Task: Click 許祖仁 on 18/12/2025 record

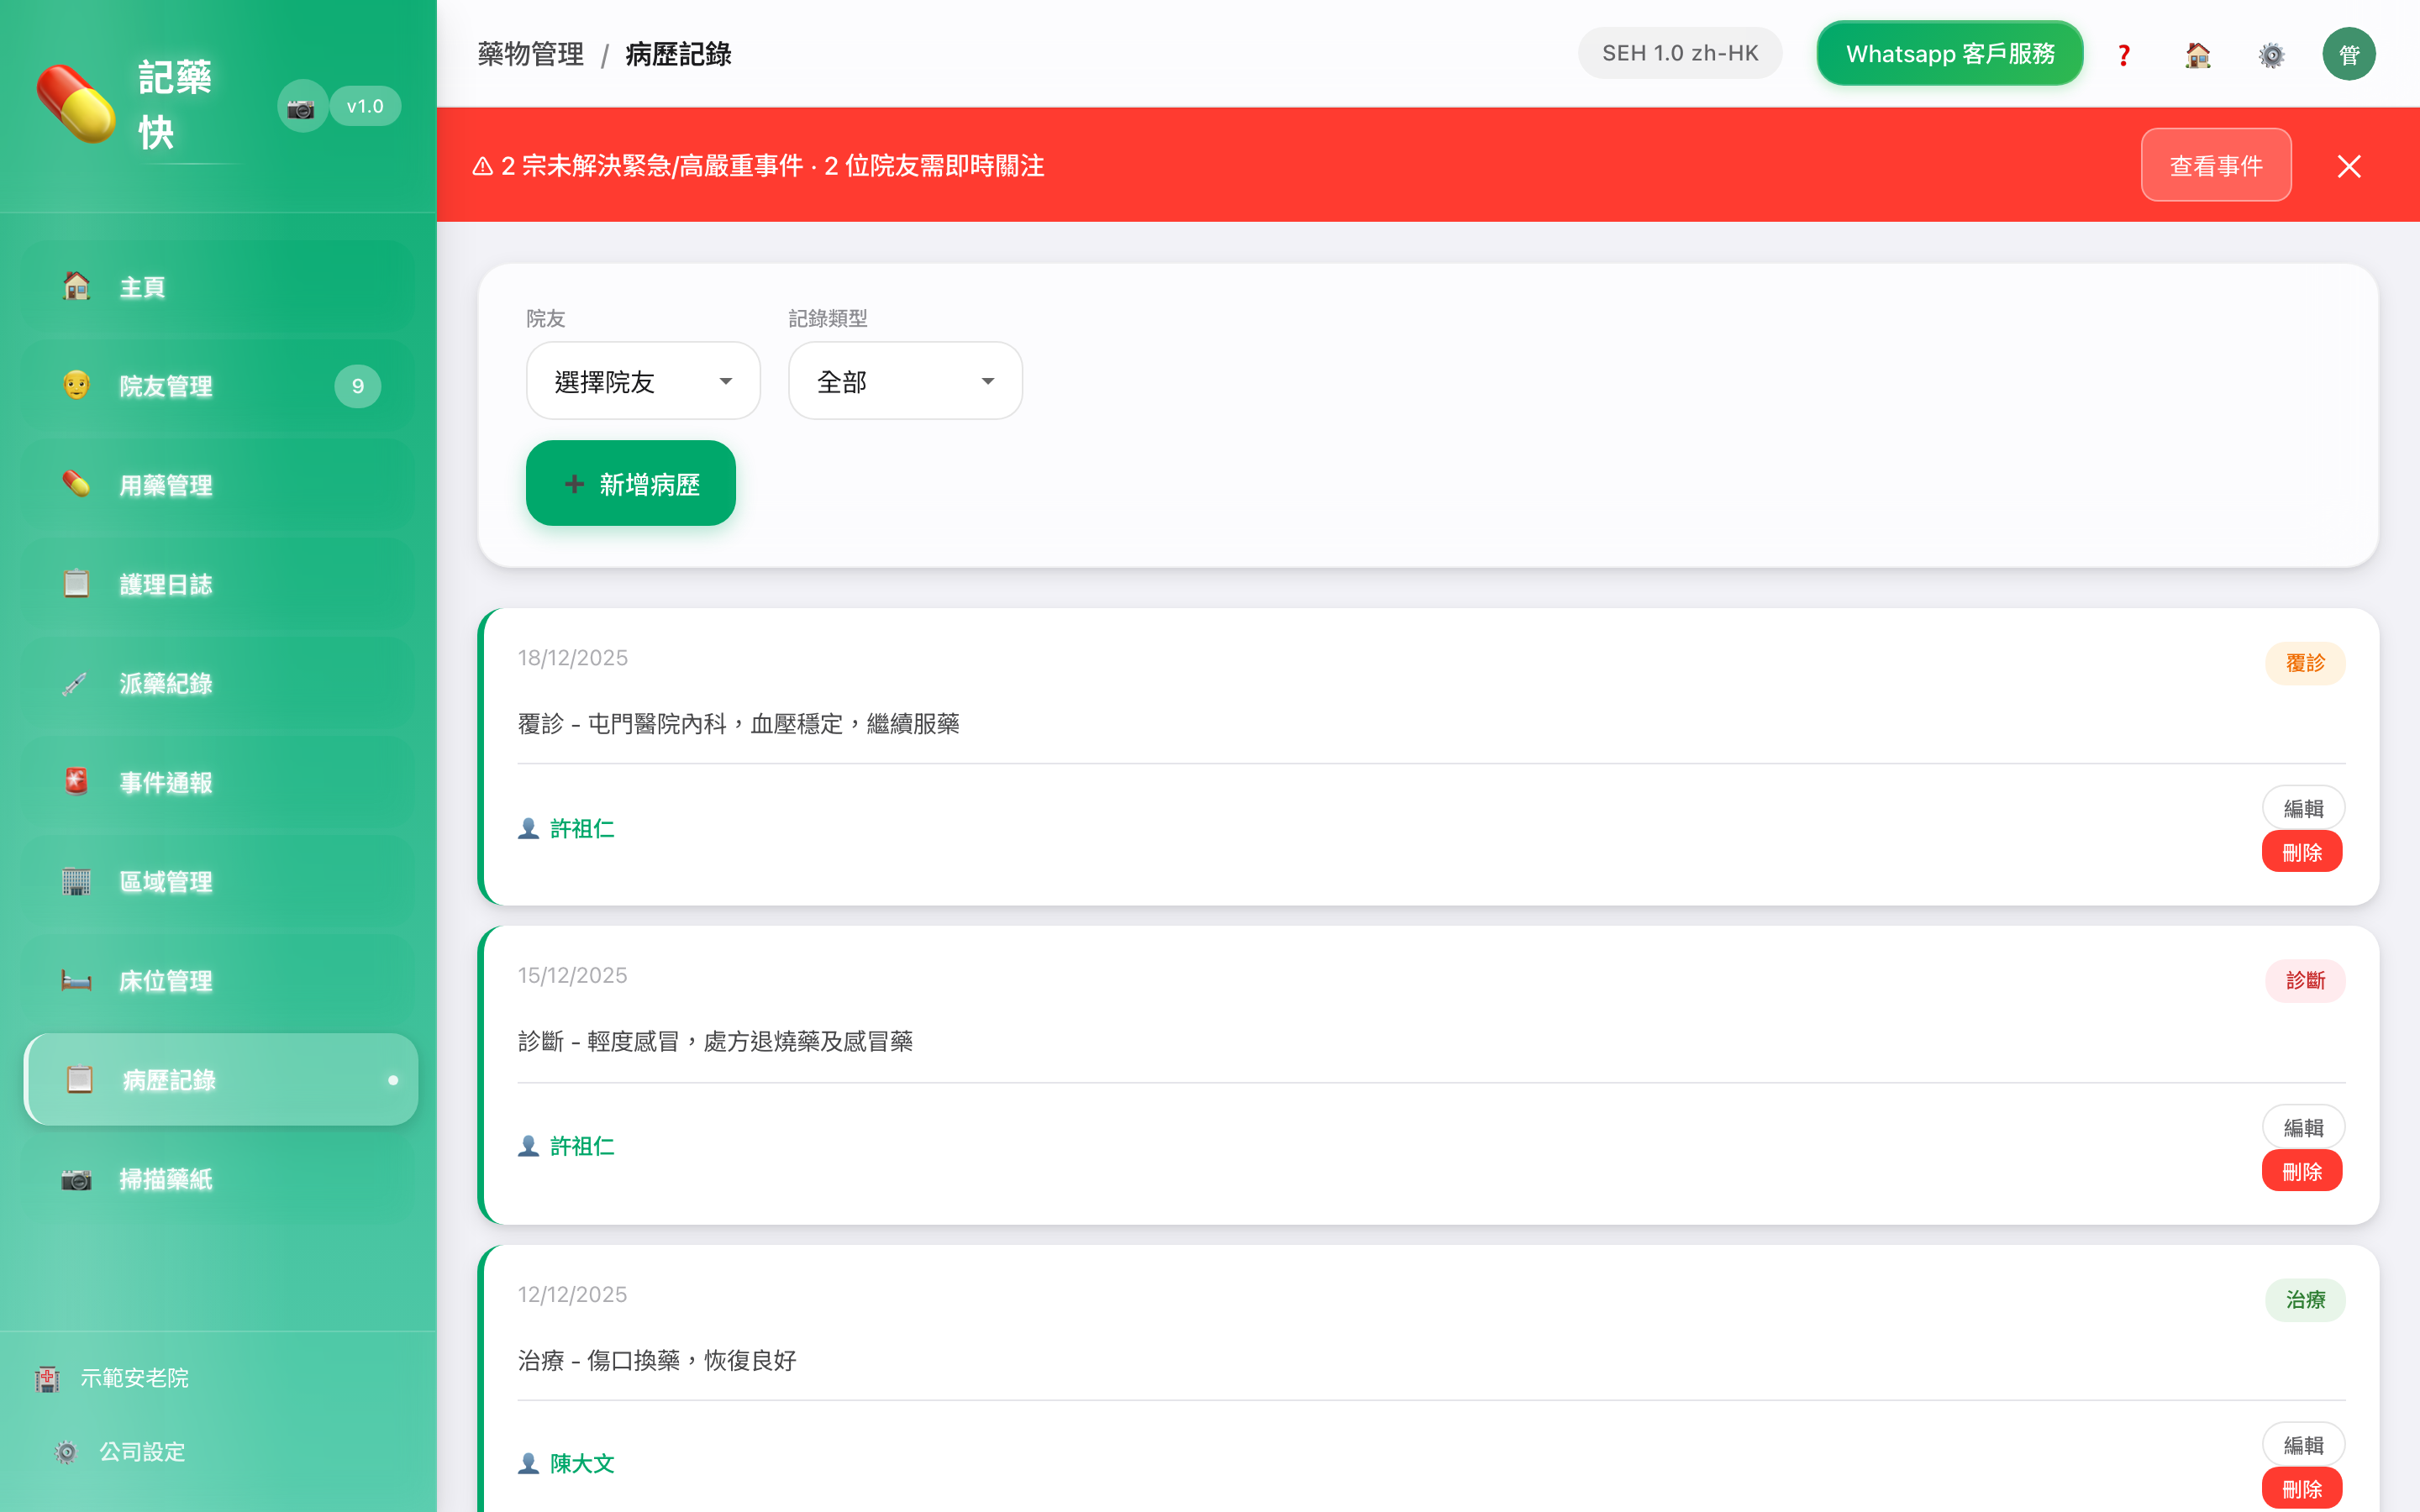Action: coord(582,829)
